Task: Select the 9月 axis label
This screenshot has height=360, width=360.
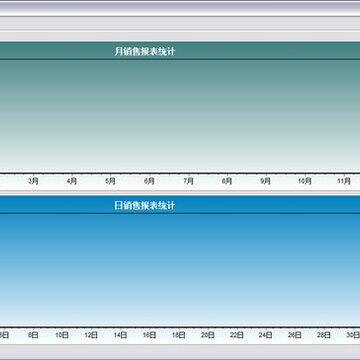Action: [x=266, y=181]
